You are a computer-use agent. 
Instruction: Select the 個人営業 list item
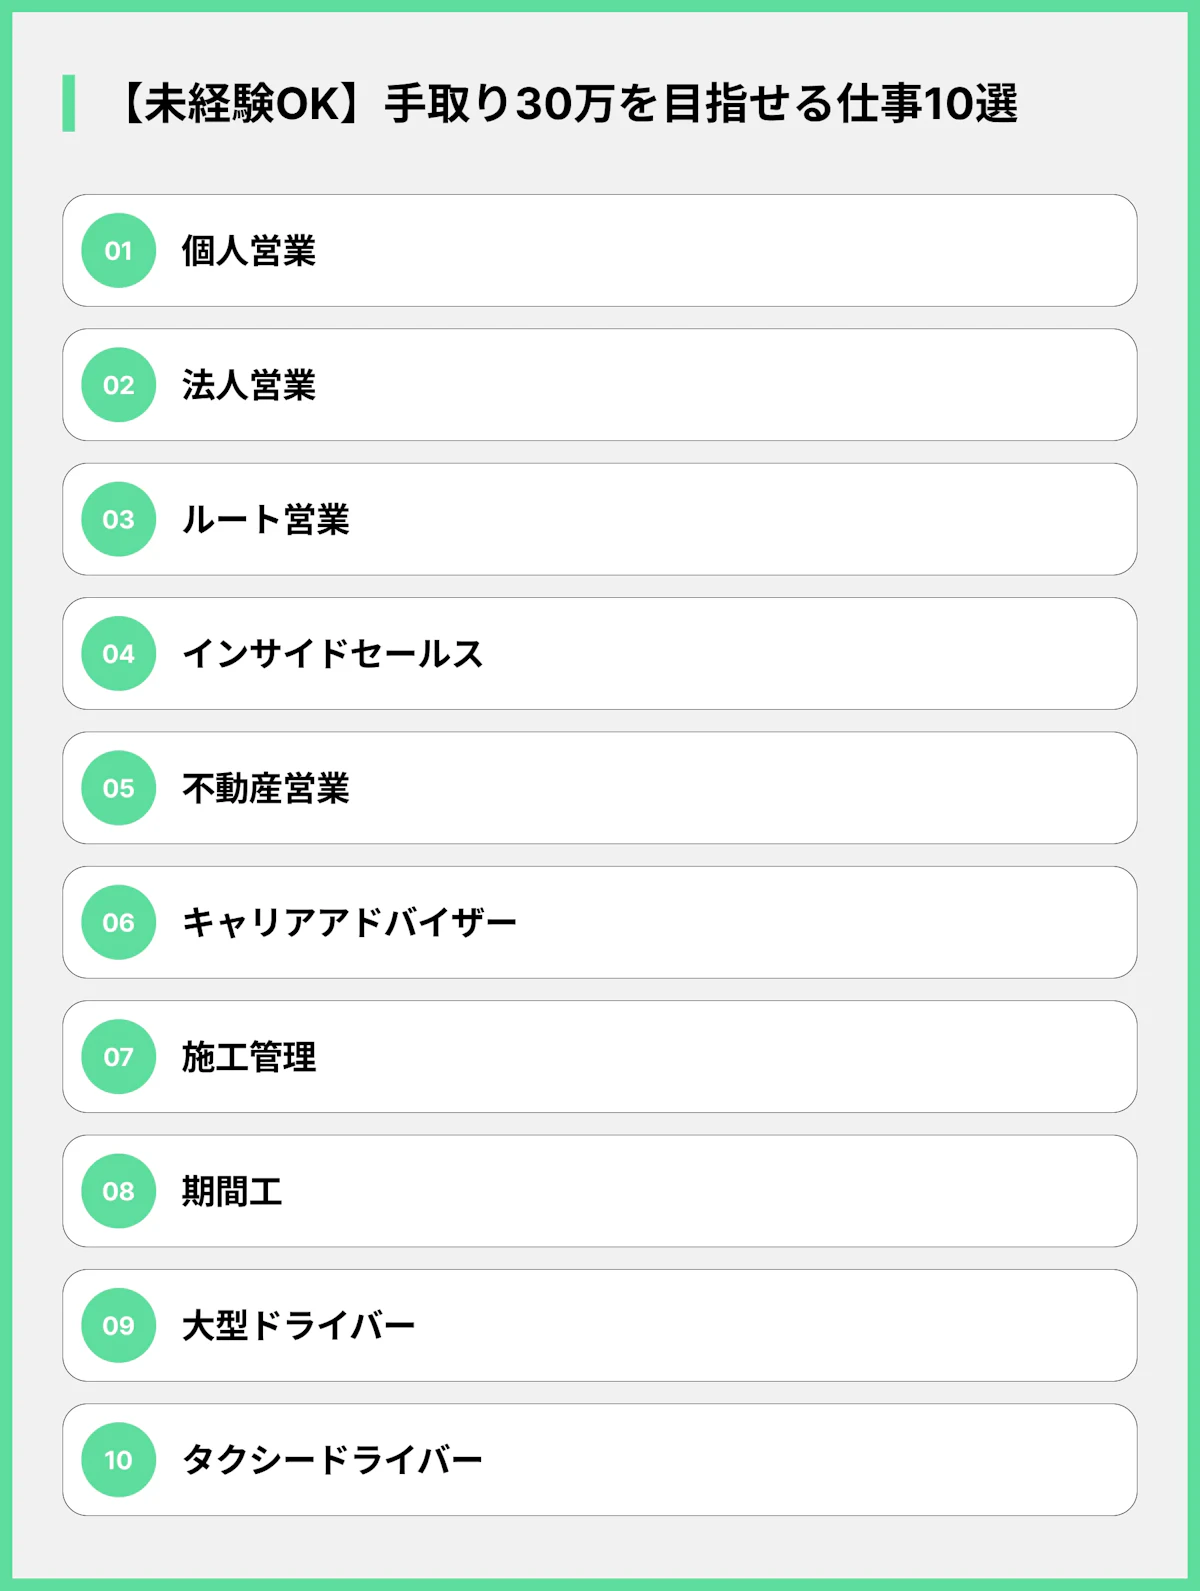tap(248, 251)
